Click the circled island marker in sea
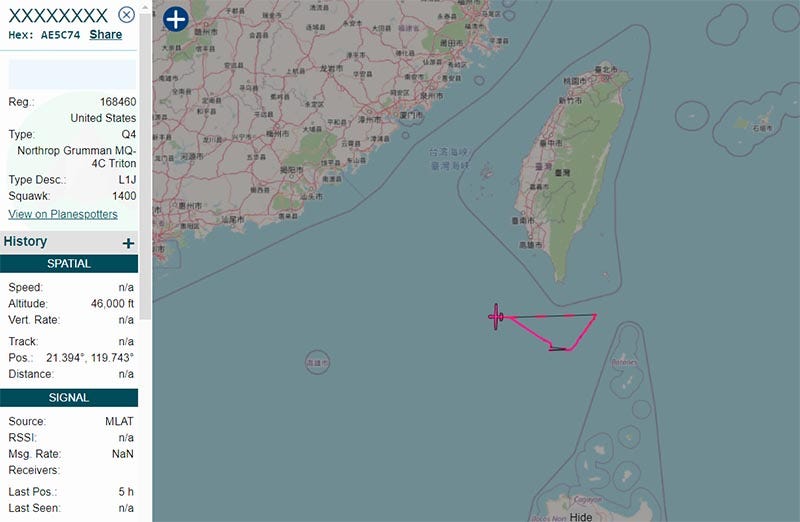The image size is (800, 522). coord(317,363)
